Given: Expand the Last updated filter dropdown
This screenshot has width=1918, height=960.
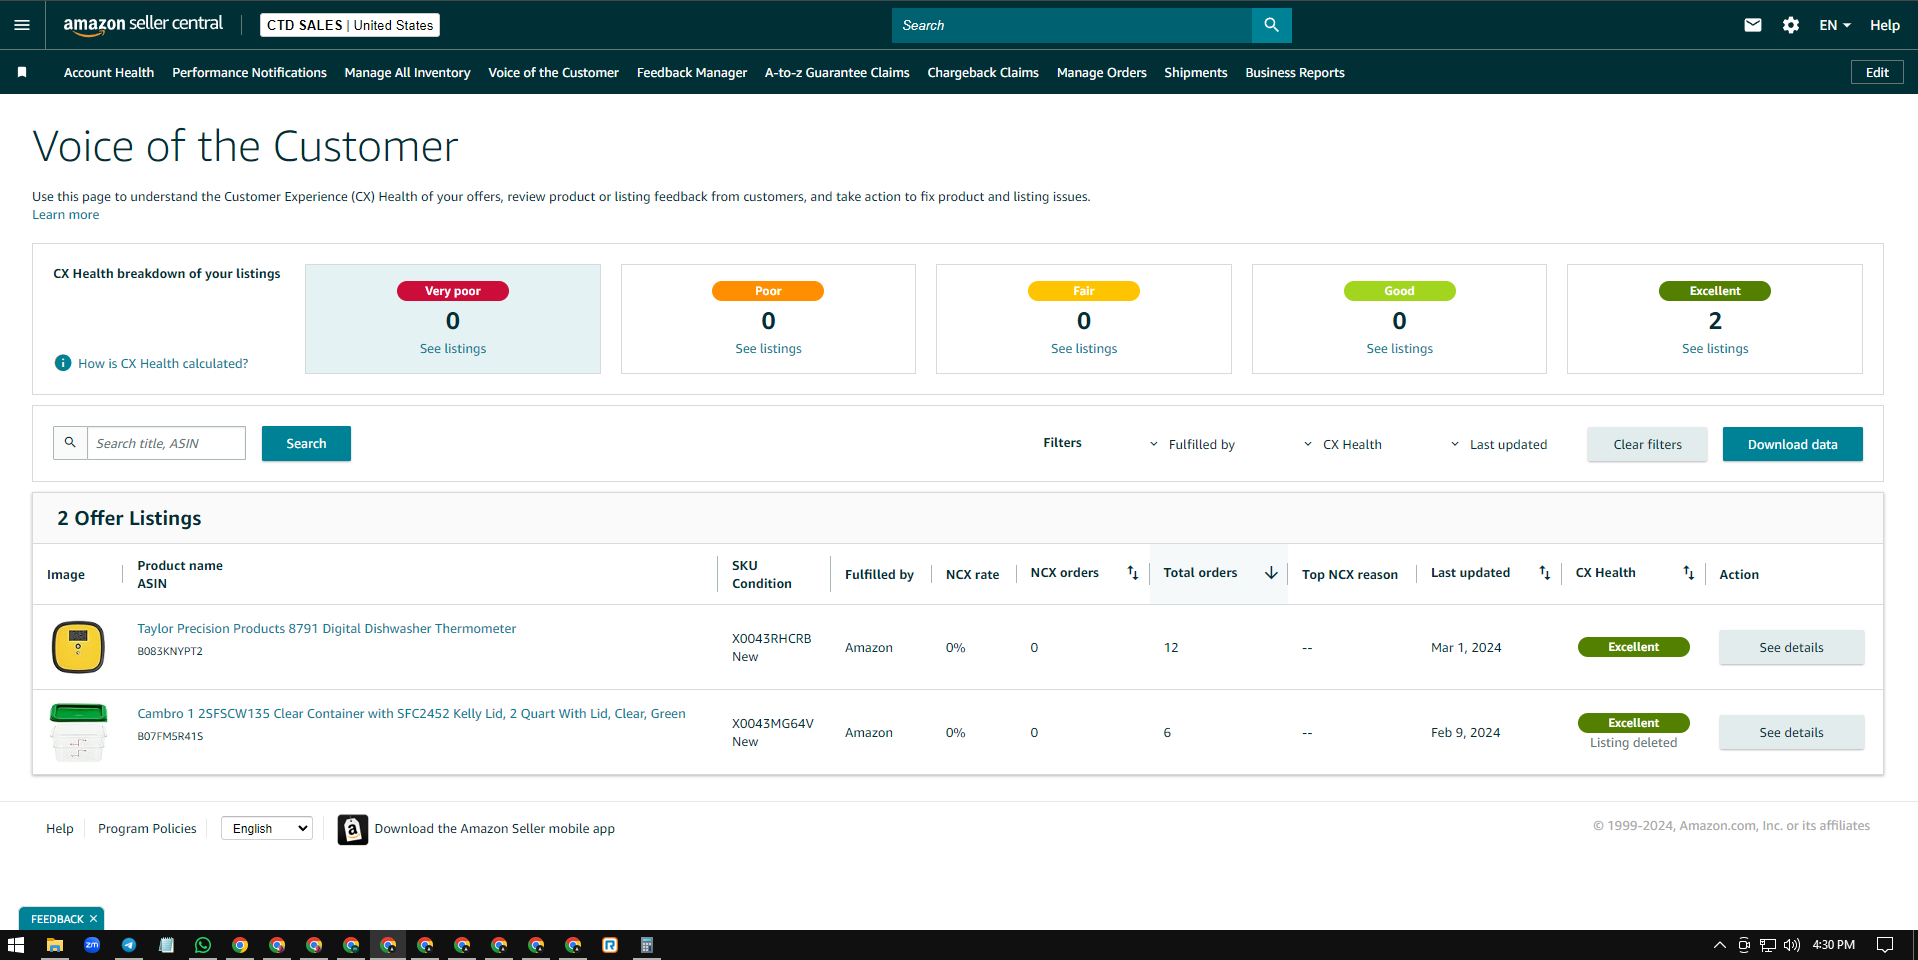Looking at the screenshot, I should [1498, 444].
